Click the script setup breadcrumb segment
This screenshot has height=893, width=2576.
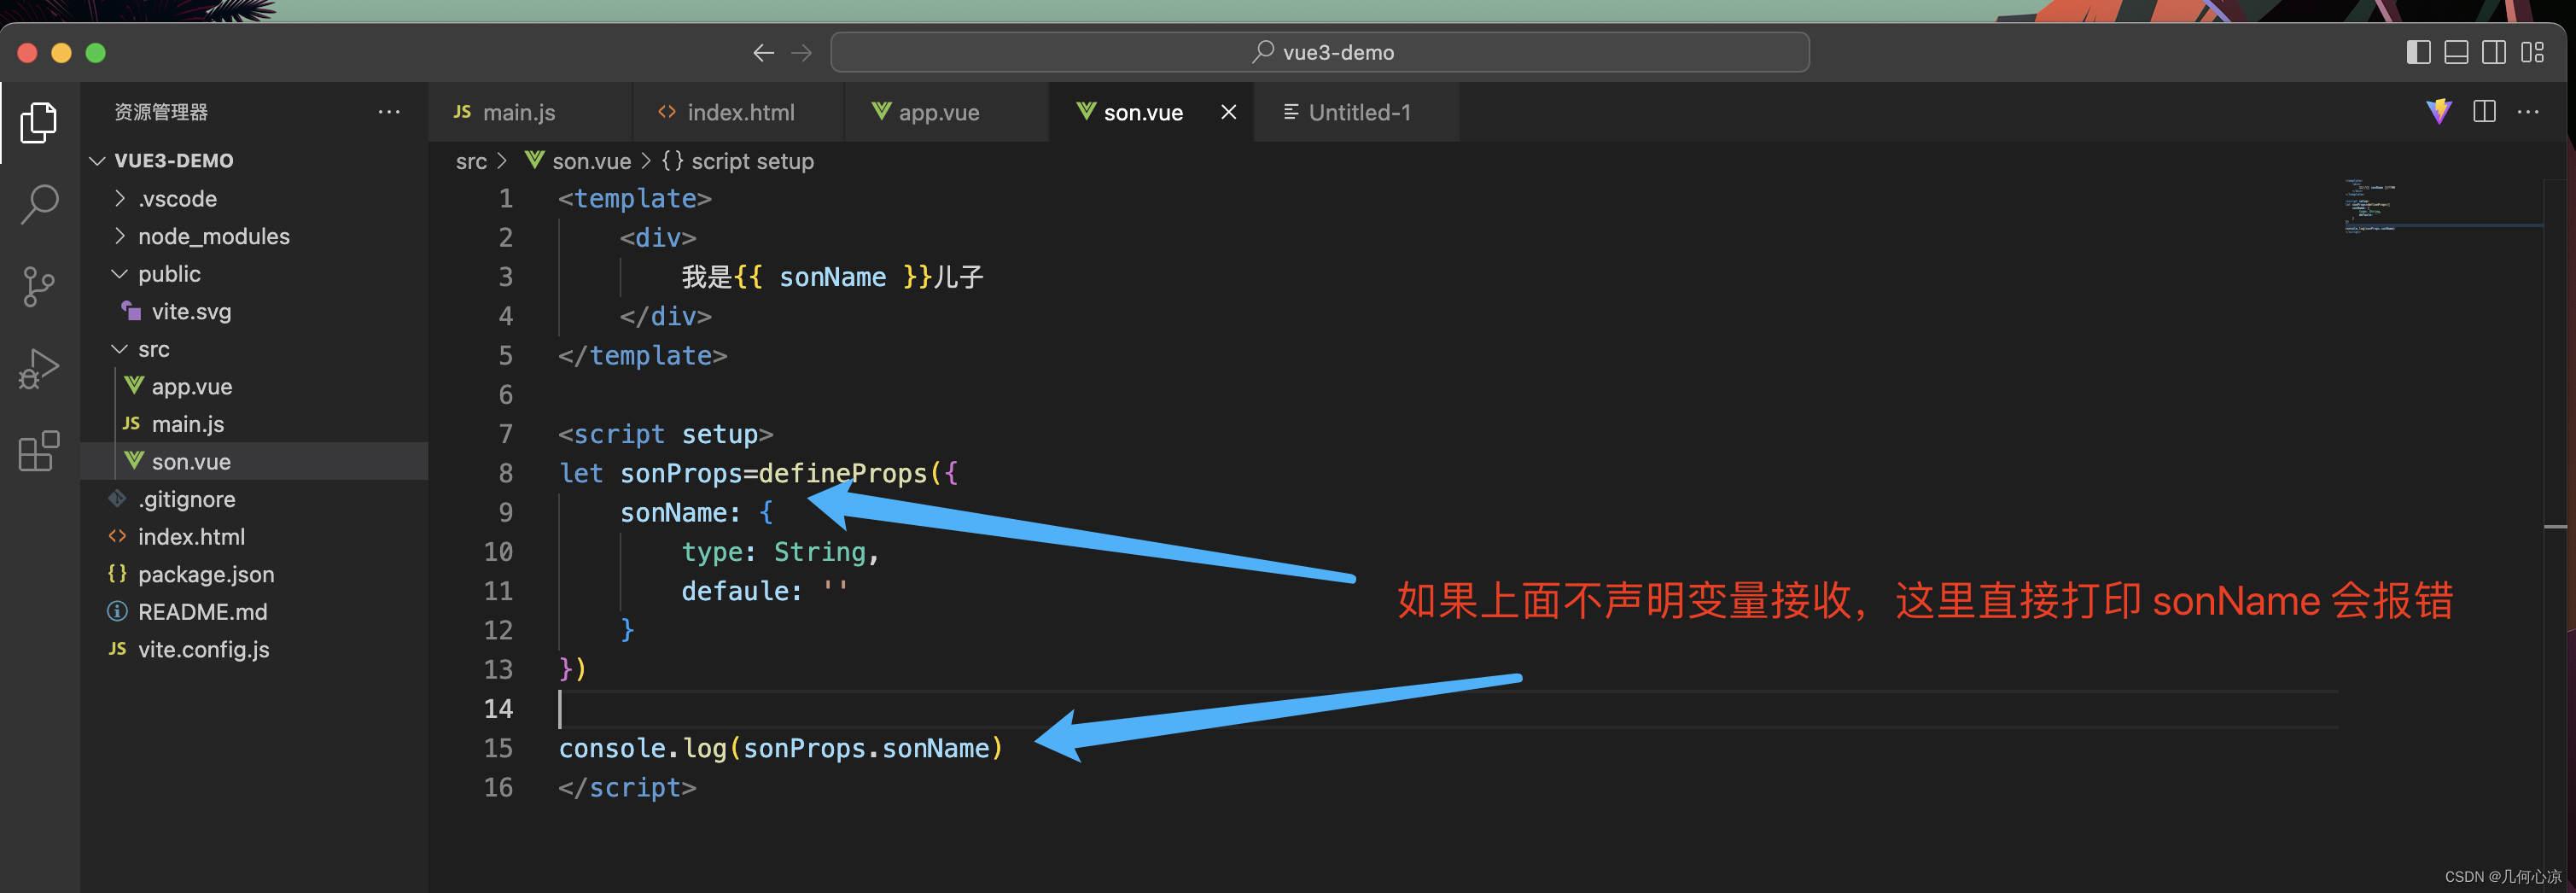click(x=738, y=161)
